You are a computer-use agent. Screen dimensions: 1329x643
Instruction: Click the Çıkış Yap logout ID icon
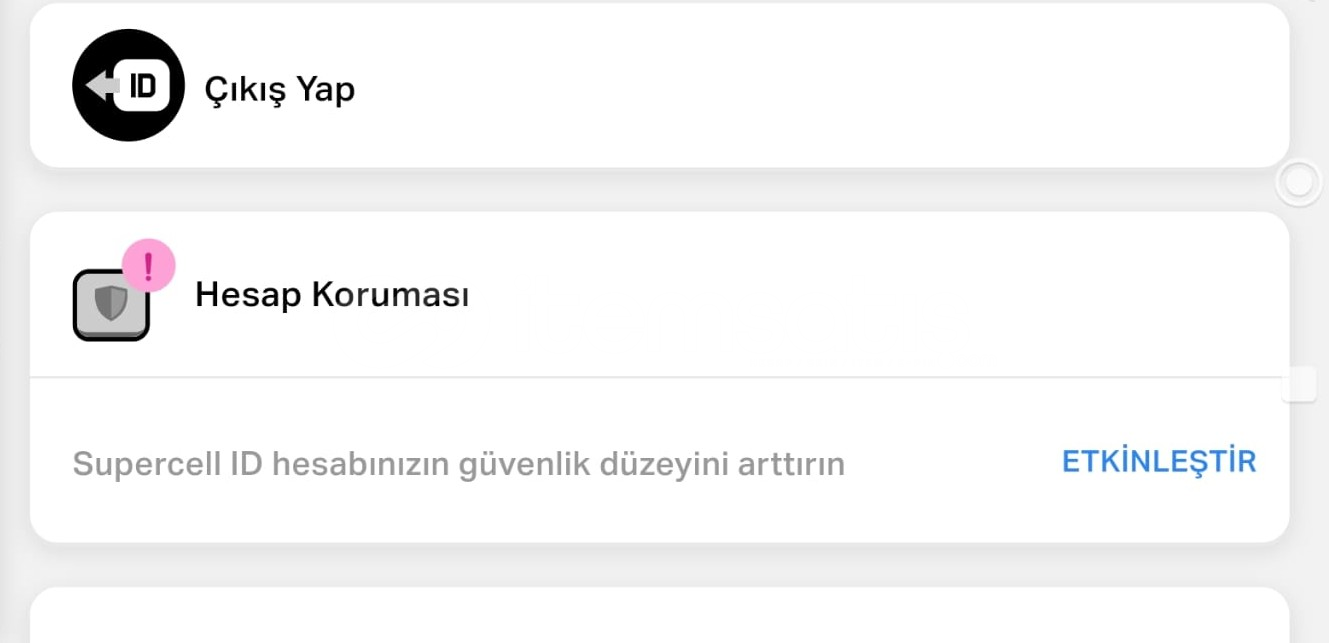(x=128, y=85)
